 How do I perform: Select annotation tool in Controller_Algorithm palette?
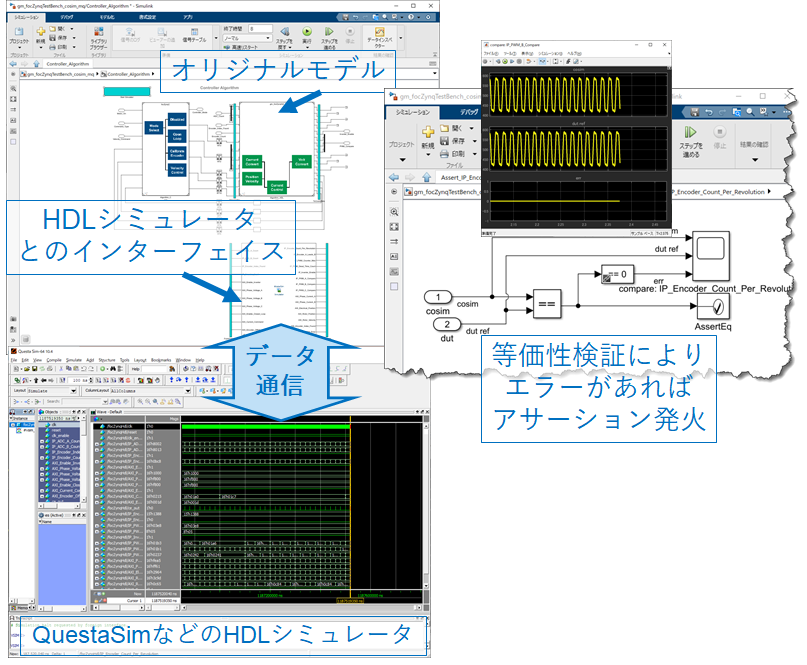point(13,120)
